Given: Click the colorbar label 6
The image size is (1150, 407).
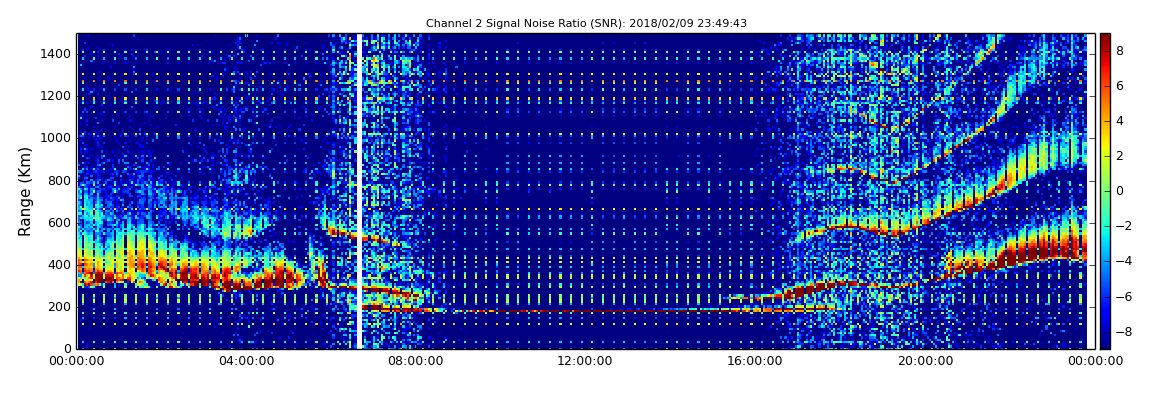Looking at the screenshot, I should [x=1120, y=86].
